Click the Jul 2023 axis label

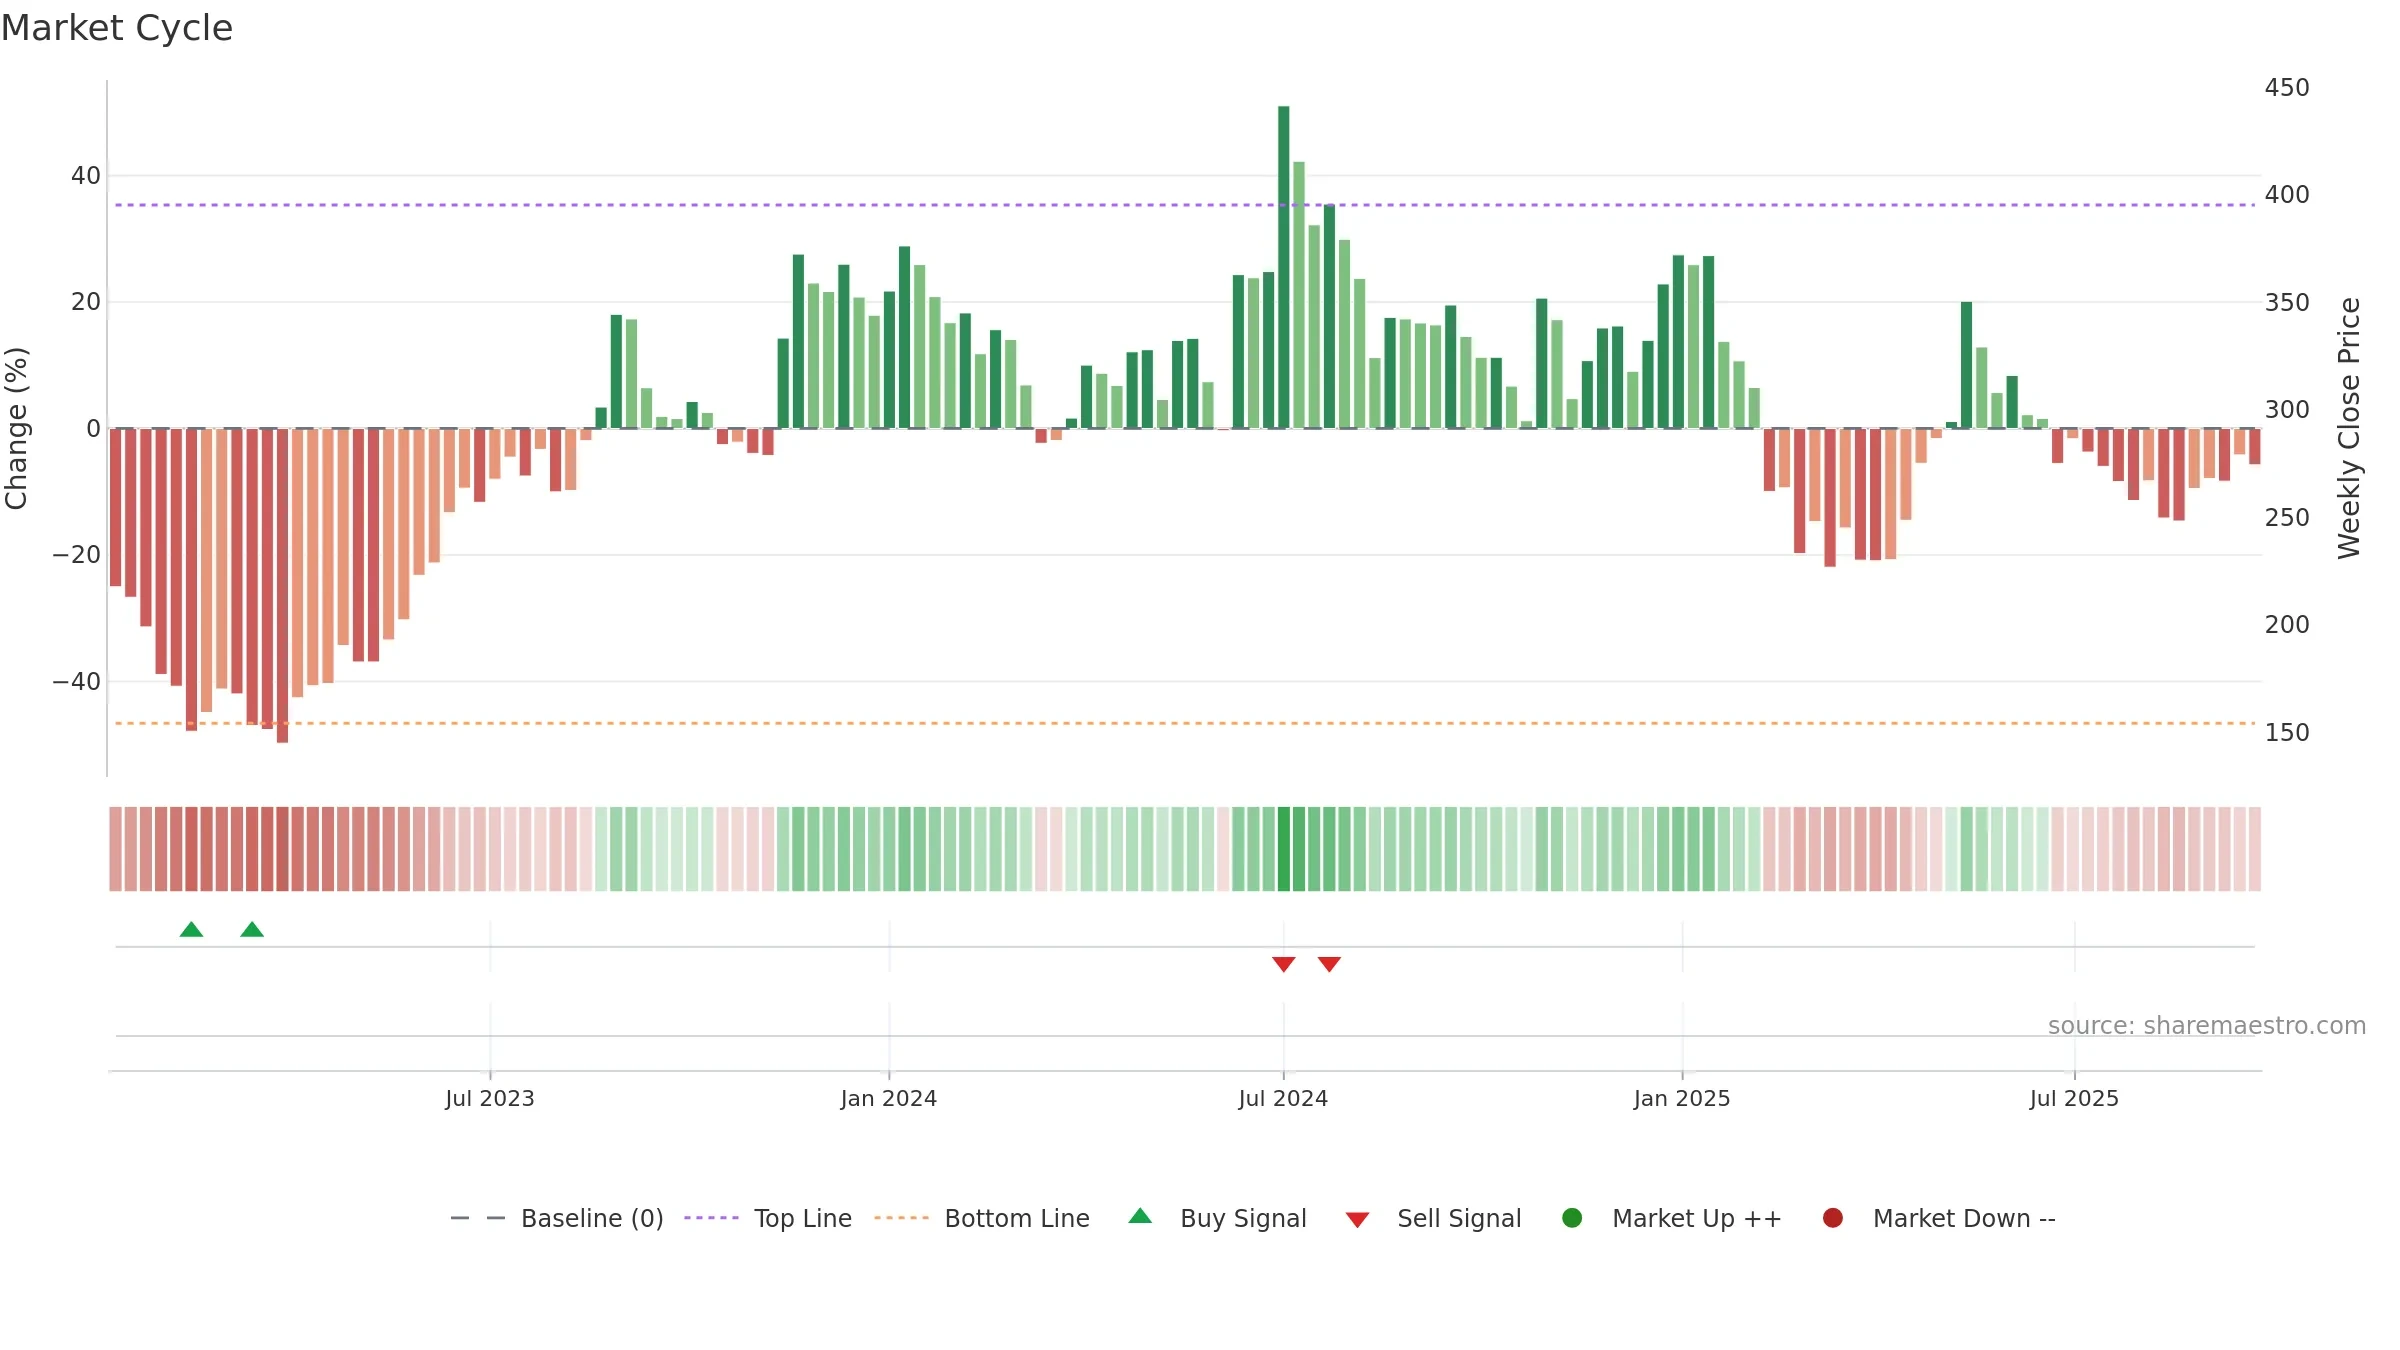point(490,1099)
